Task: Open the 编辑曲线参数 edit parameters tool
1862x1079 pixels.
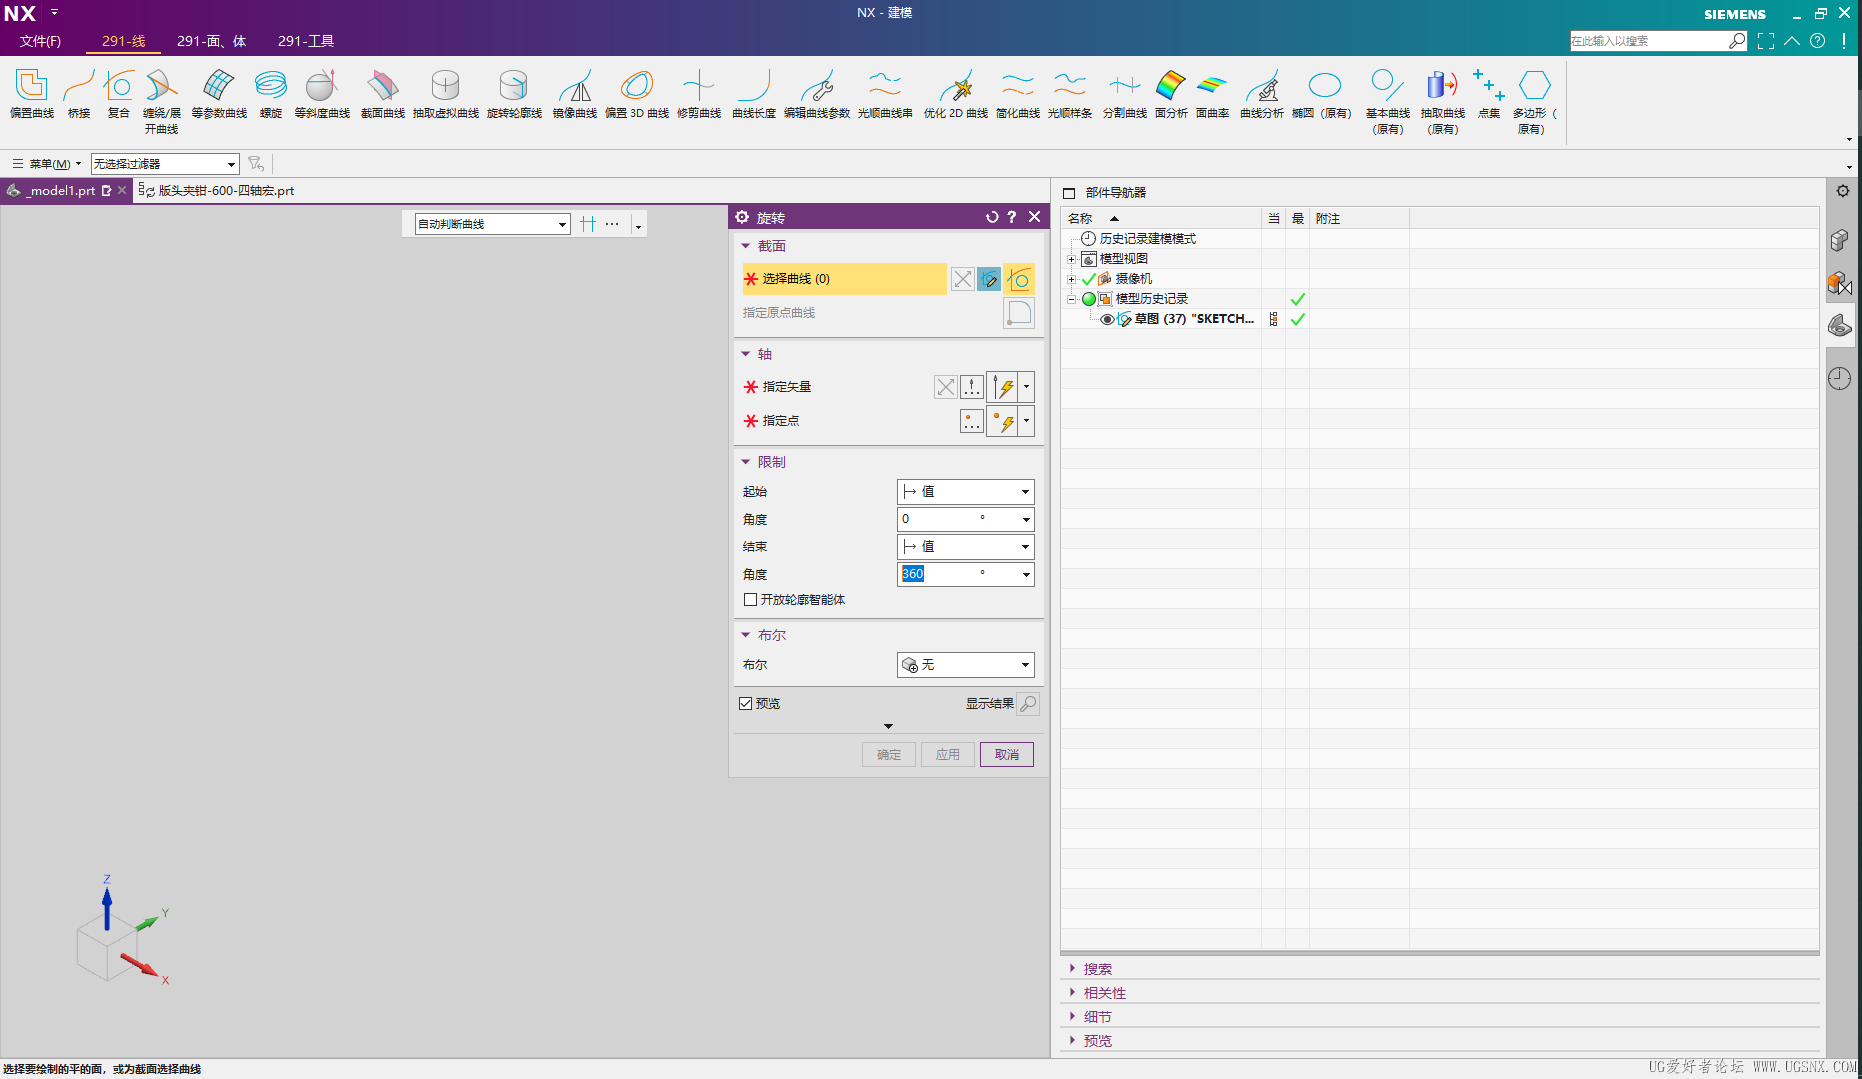Action: tap(817, 94)
